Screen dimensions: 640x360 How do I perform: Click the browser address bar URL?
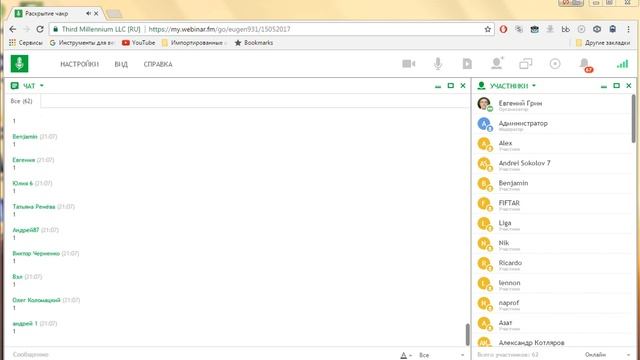pos(220,29)
